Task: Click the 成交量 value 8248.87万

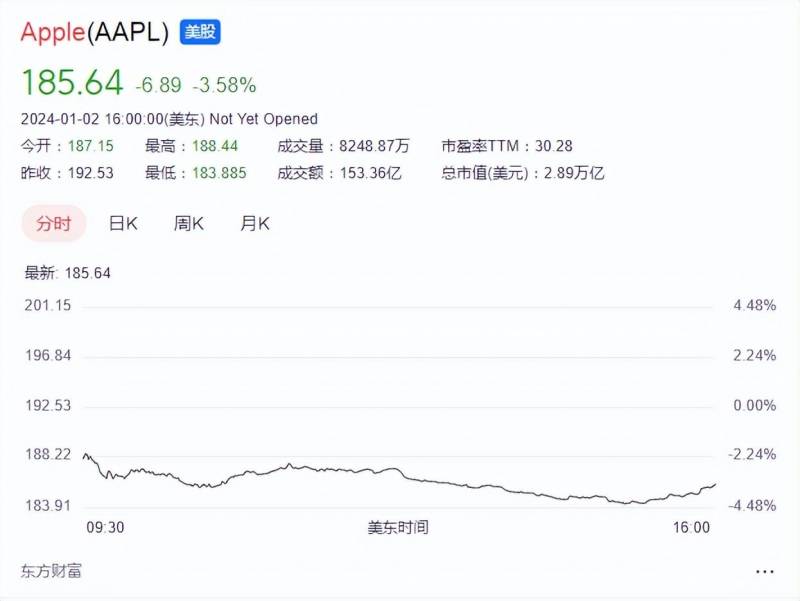Action: pos(374,146)
